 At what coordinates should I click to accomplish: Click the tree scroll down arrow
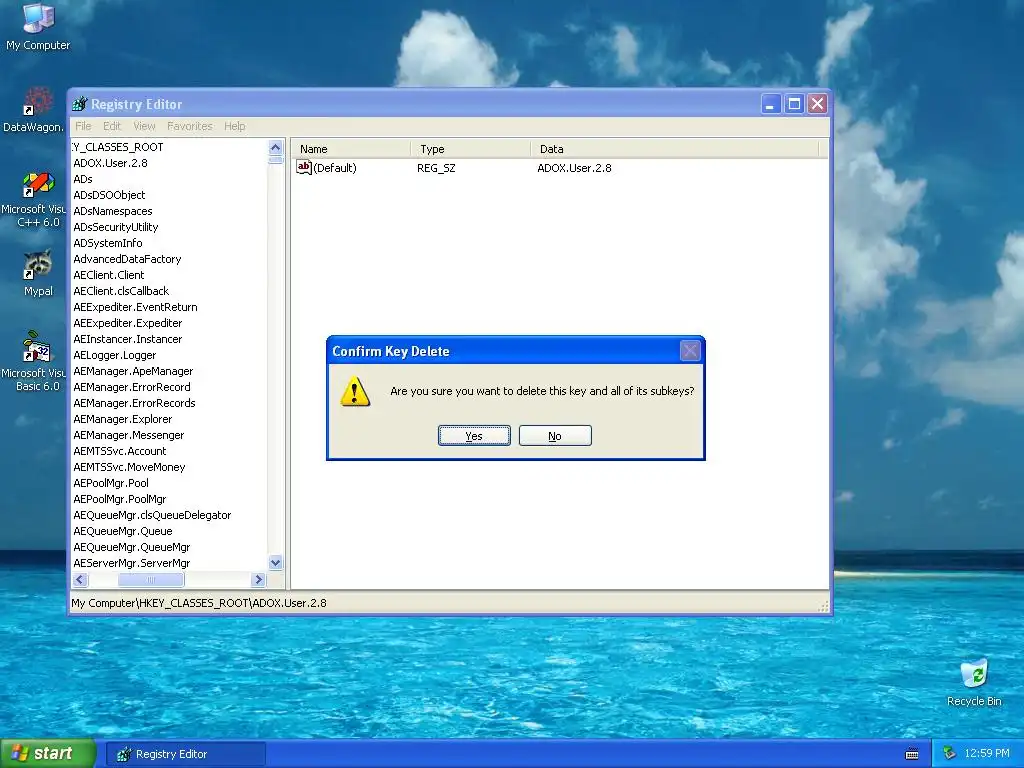(276, 562)
